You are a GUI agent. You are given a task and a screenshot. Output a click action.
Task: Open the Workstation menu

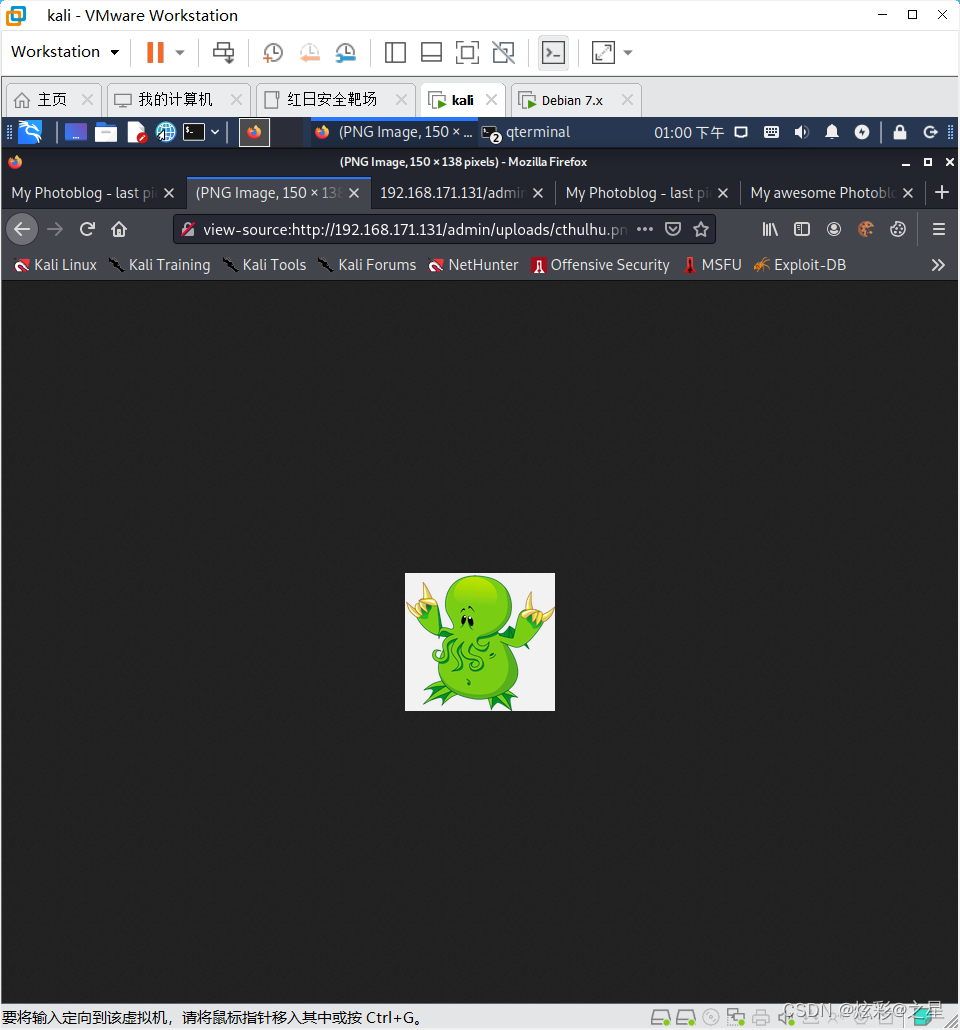click(x=65, y=52)
